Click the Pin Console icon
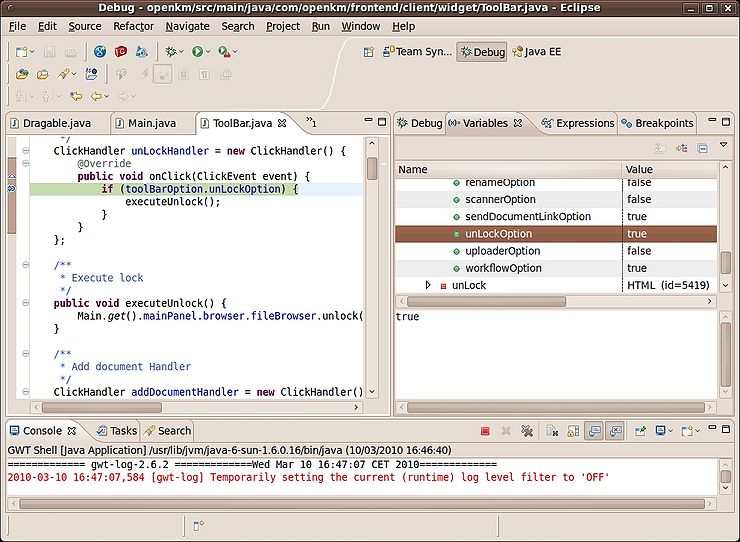740x542 pixels. tap(640, 431)
